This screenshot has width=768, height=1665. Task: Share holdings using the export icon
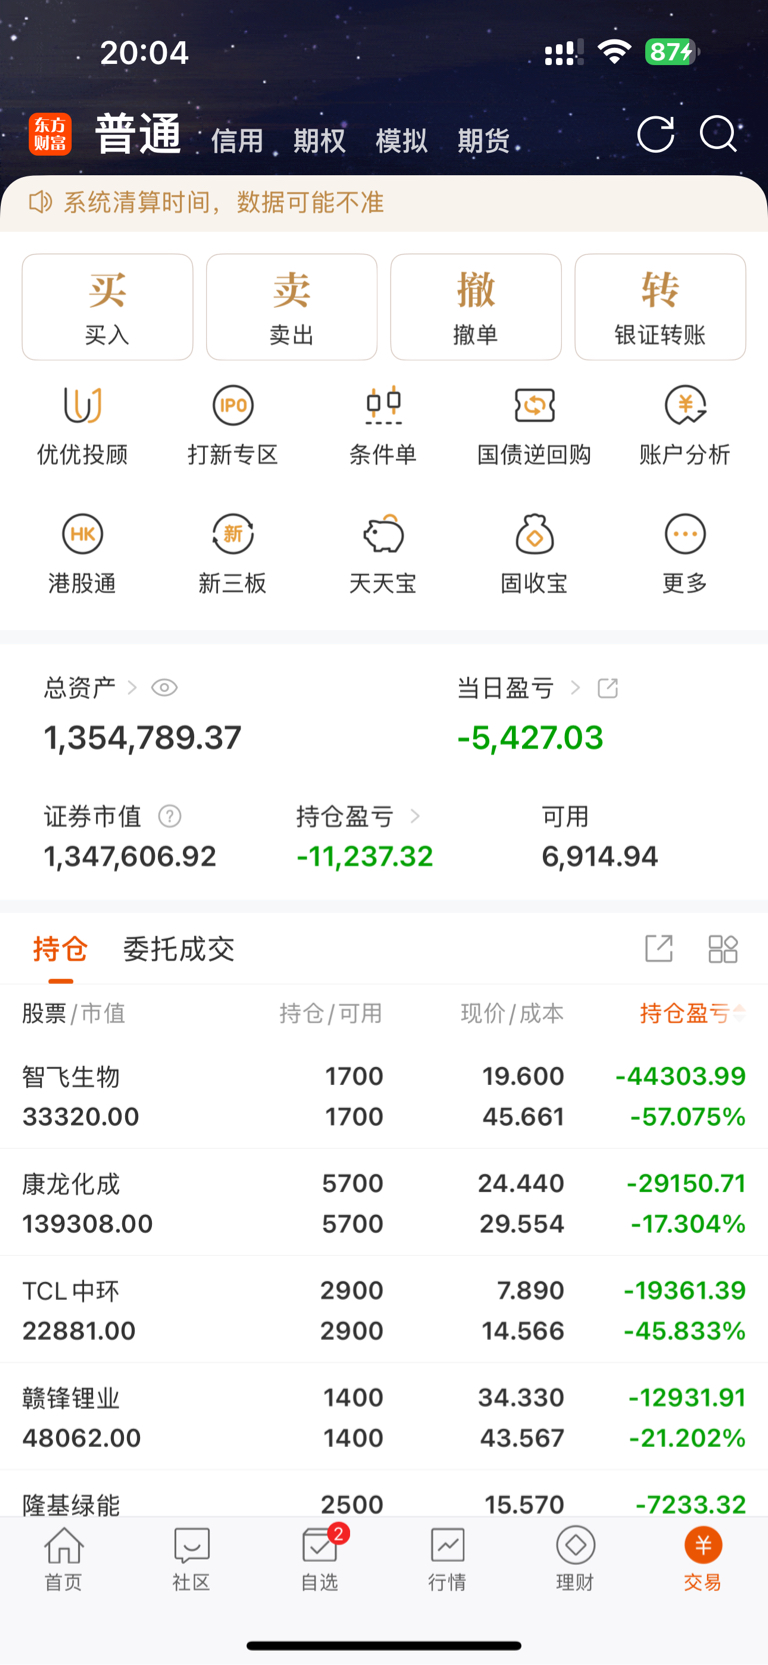pos(659,948)
